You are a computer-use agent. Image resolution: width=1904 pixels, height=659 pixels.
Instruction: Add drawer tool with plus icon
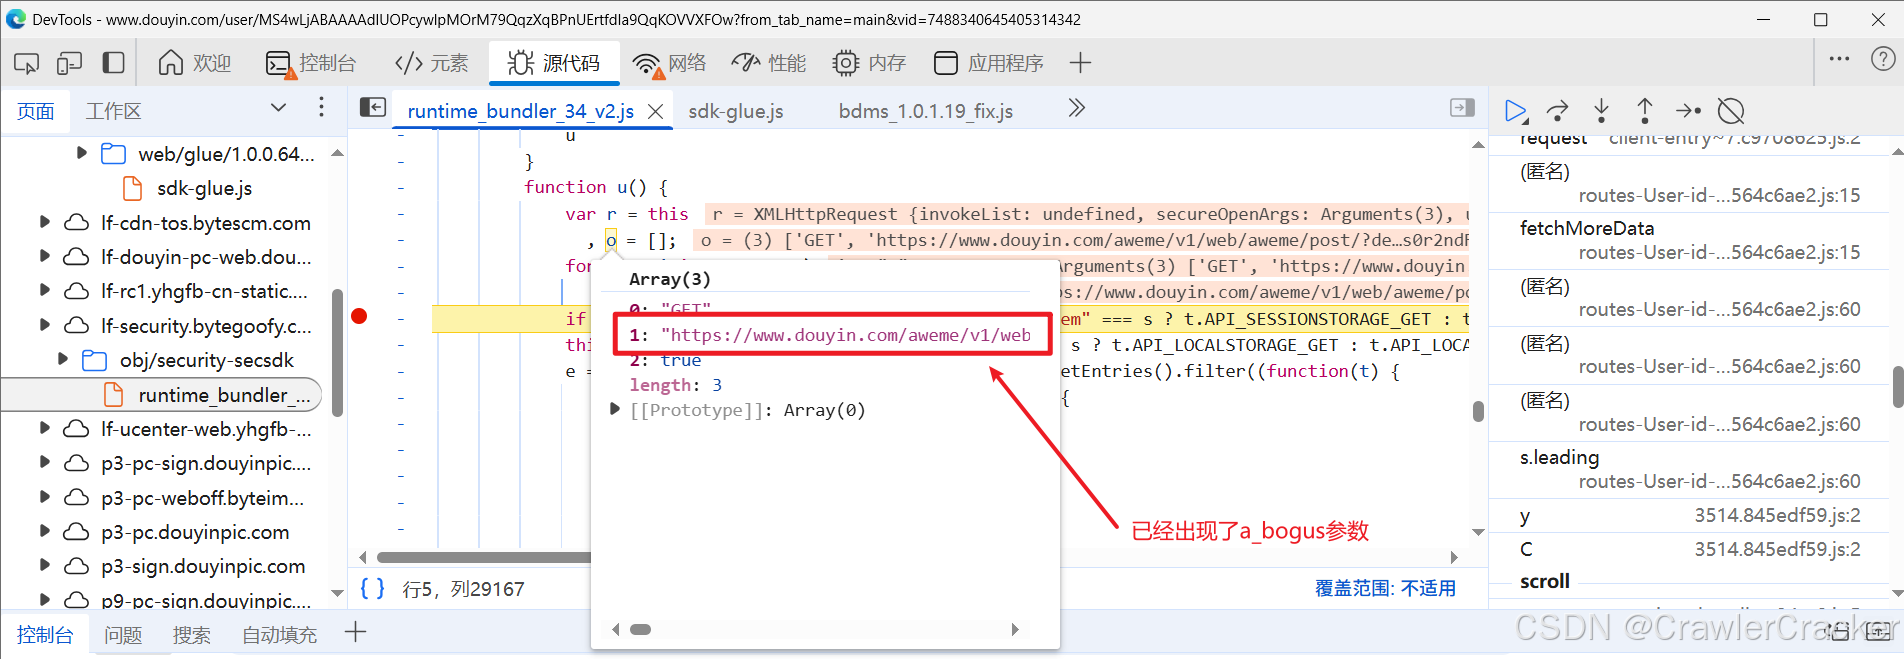[355, 632]
